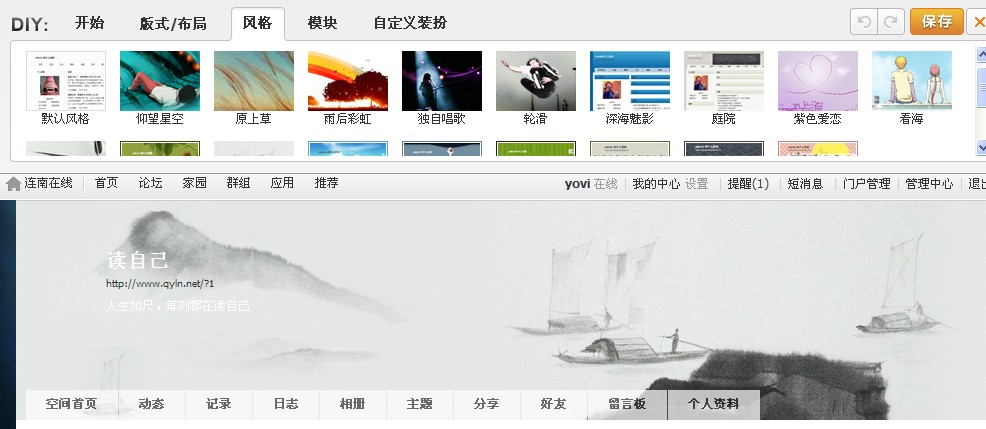Viewport: 986px width, 429px height.
Task: Click the 在线 status link
Action: click(x=606, y=184)
